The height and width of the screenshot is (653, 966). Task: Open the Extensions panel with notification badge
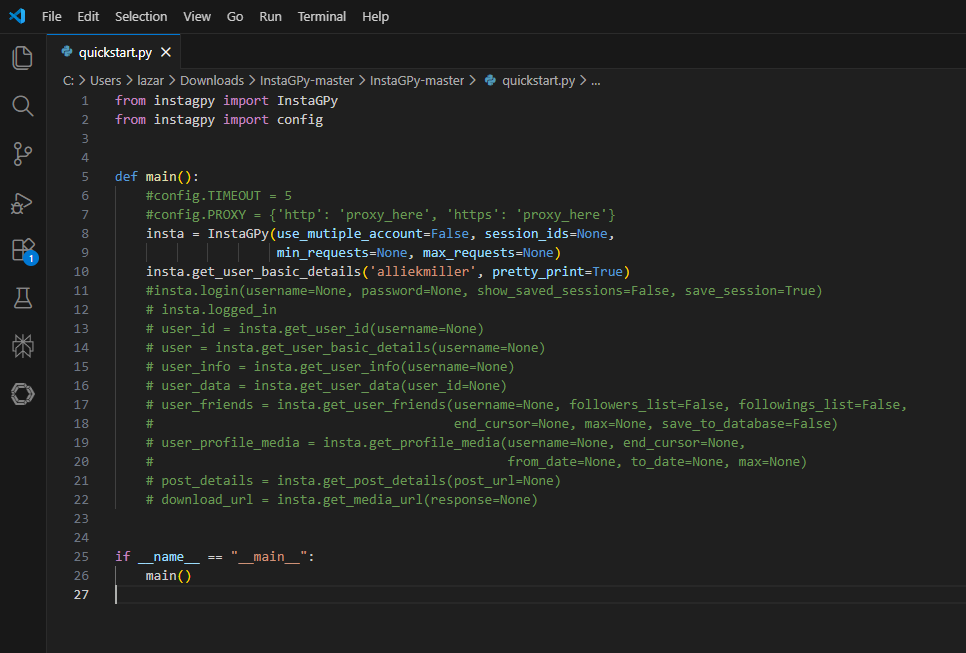tap(22, 251)
